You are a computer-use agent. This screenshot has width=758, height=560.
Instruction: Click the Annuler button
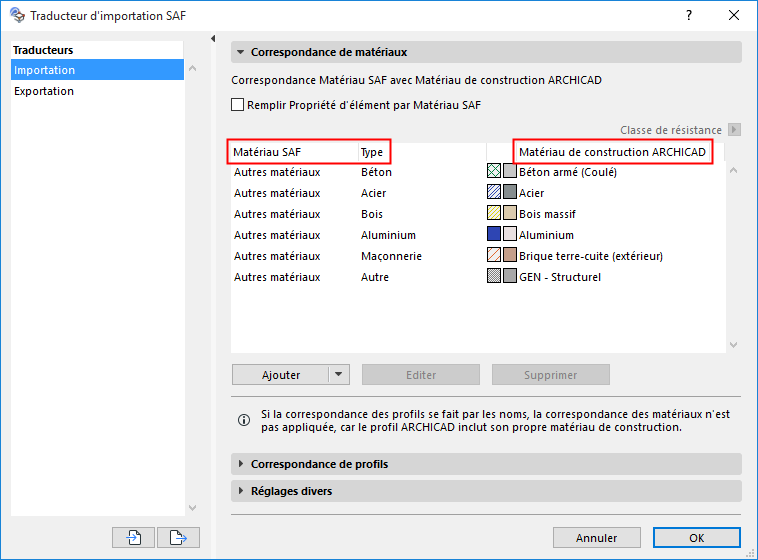pos(597,538)
